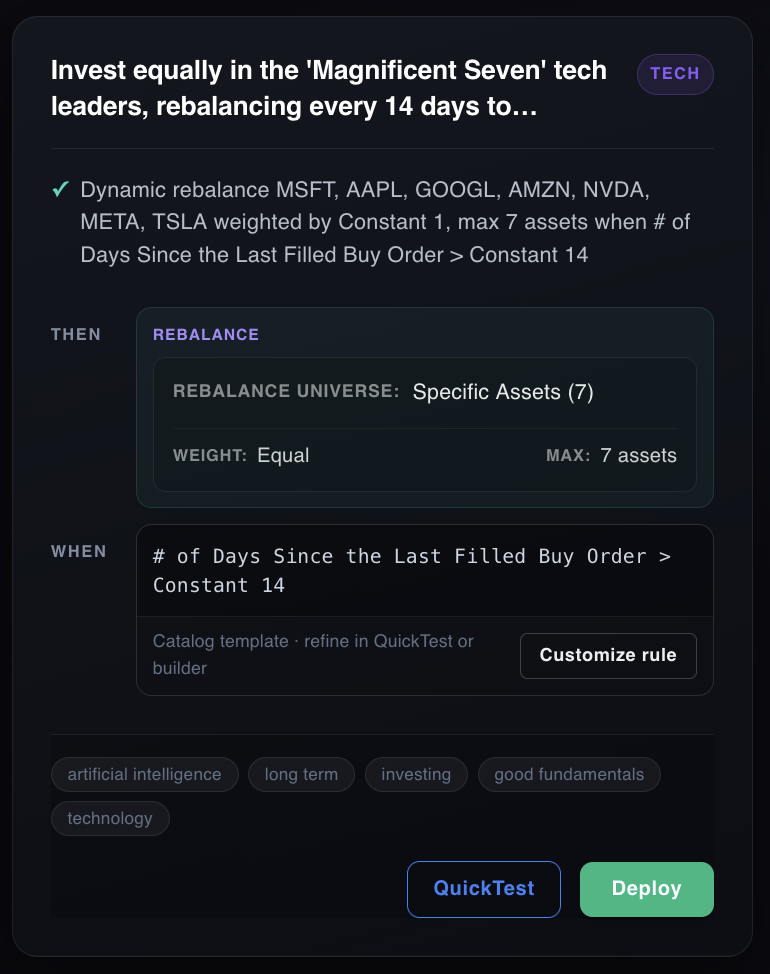Select the REBALANCE action label
Screen dimensions: 770x974
click(x=206, y=335)
